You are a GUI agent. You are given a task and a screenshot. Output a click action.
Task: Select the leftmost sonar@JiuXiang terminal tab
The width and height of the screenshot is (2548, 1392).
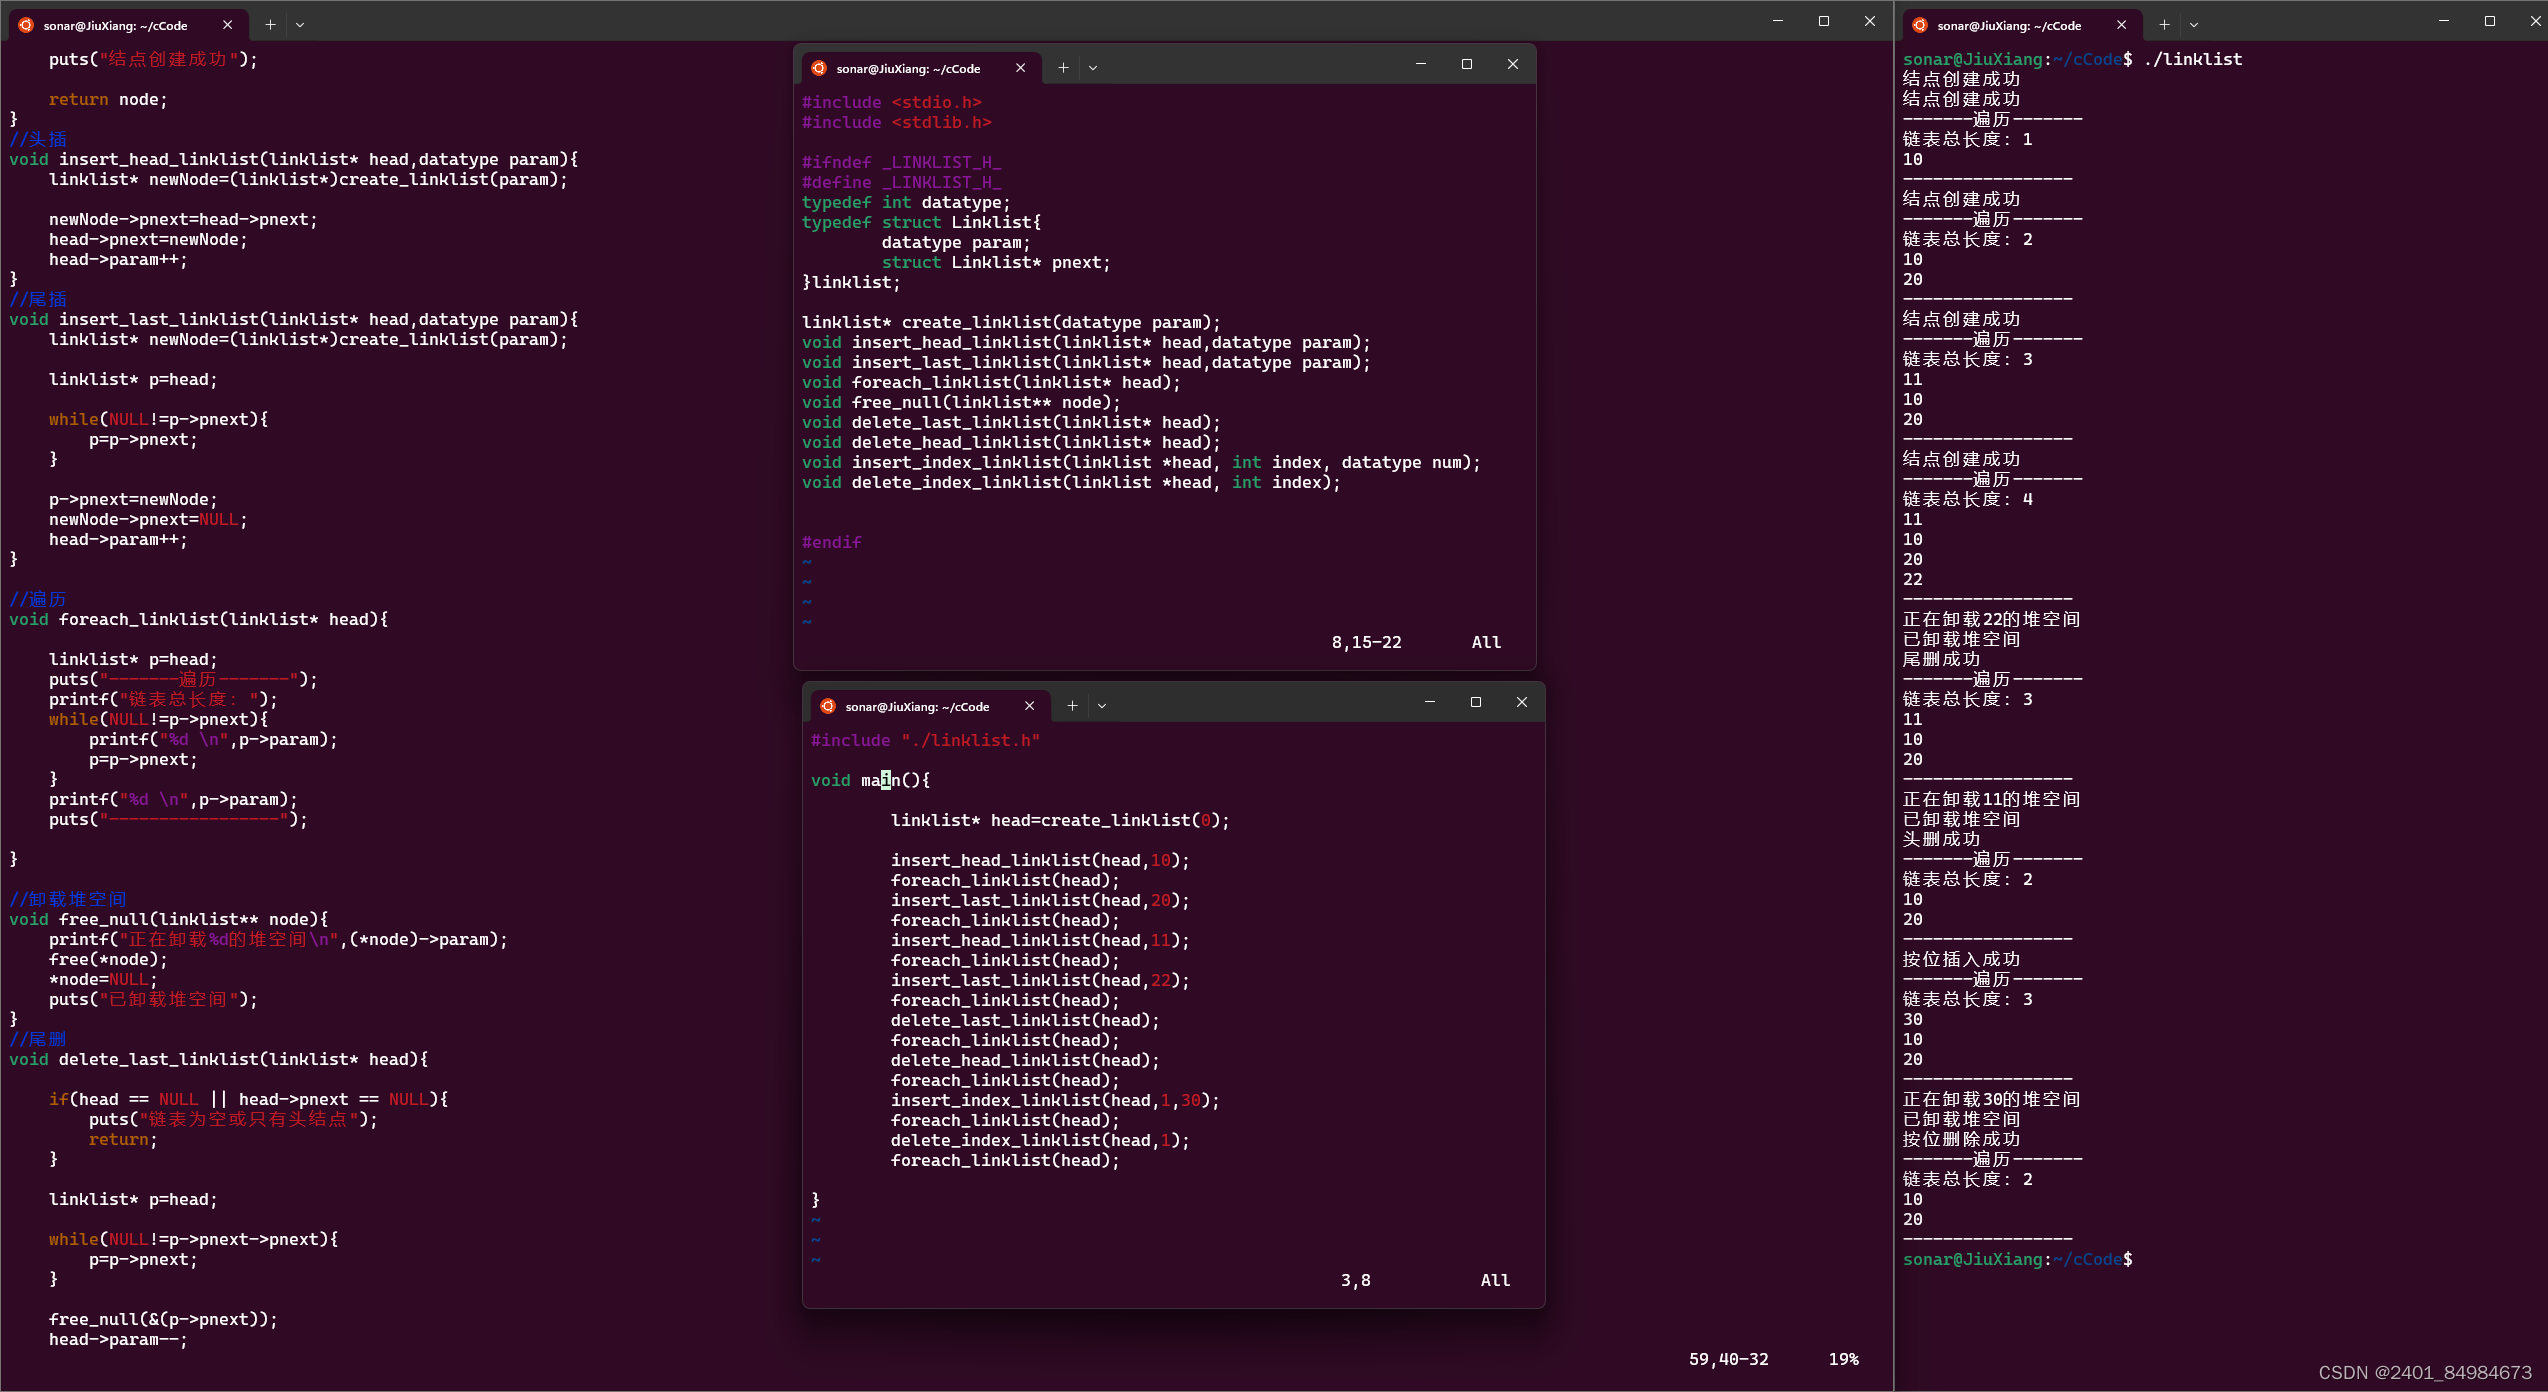click(x=115, y=26)
